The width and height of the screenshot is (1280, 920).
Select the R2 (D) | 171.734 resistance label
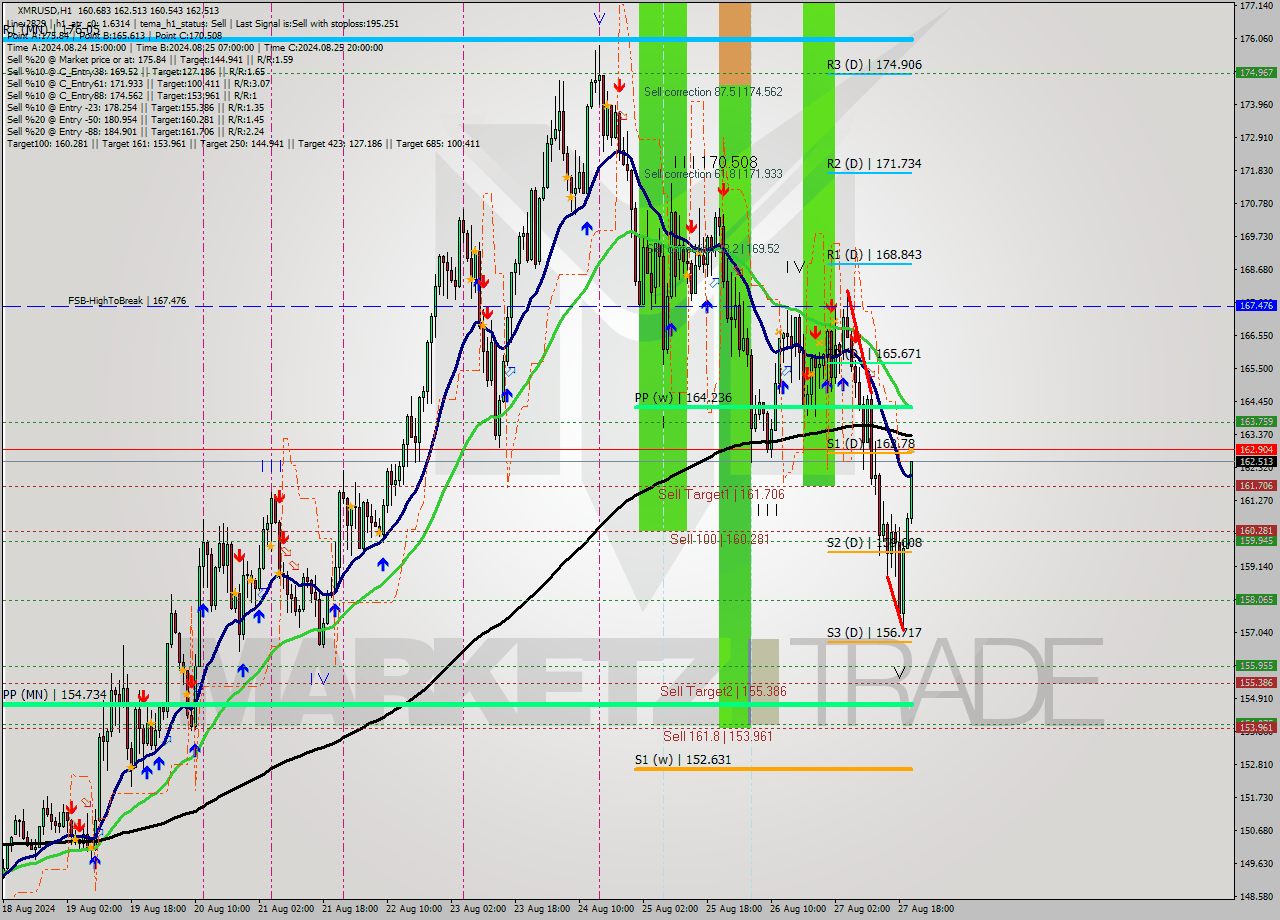point(874,164)
